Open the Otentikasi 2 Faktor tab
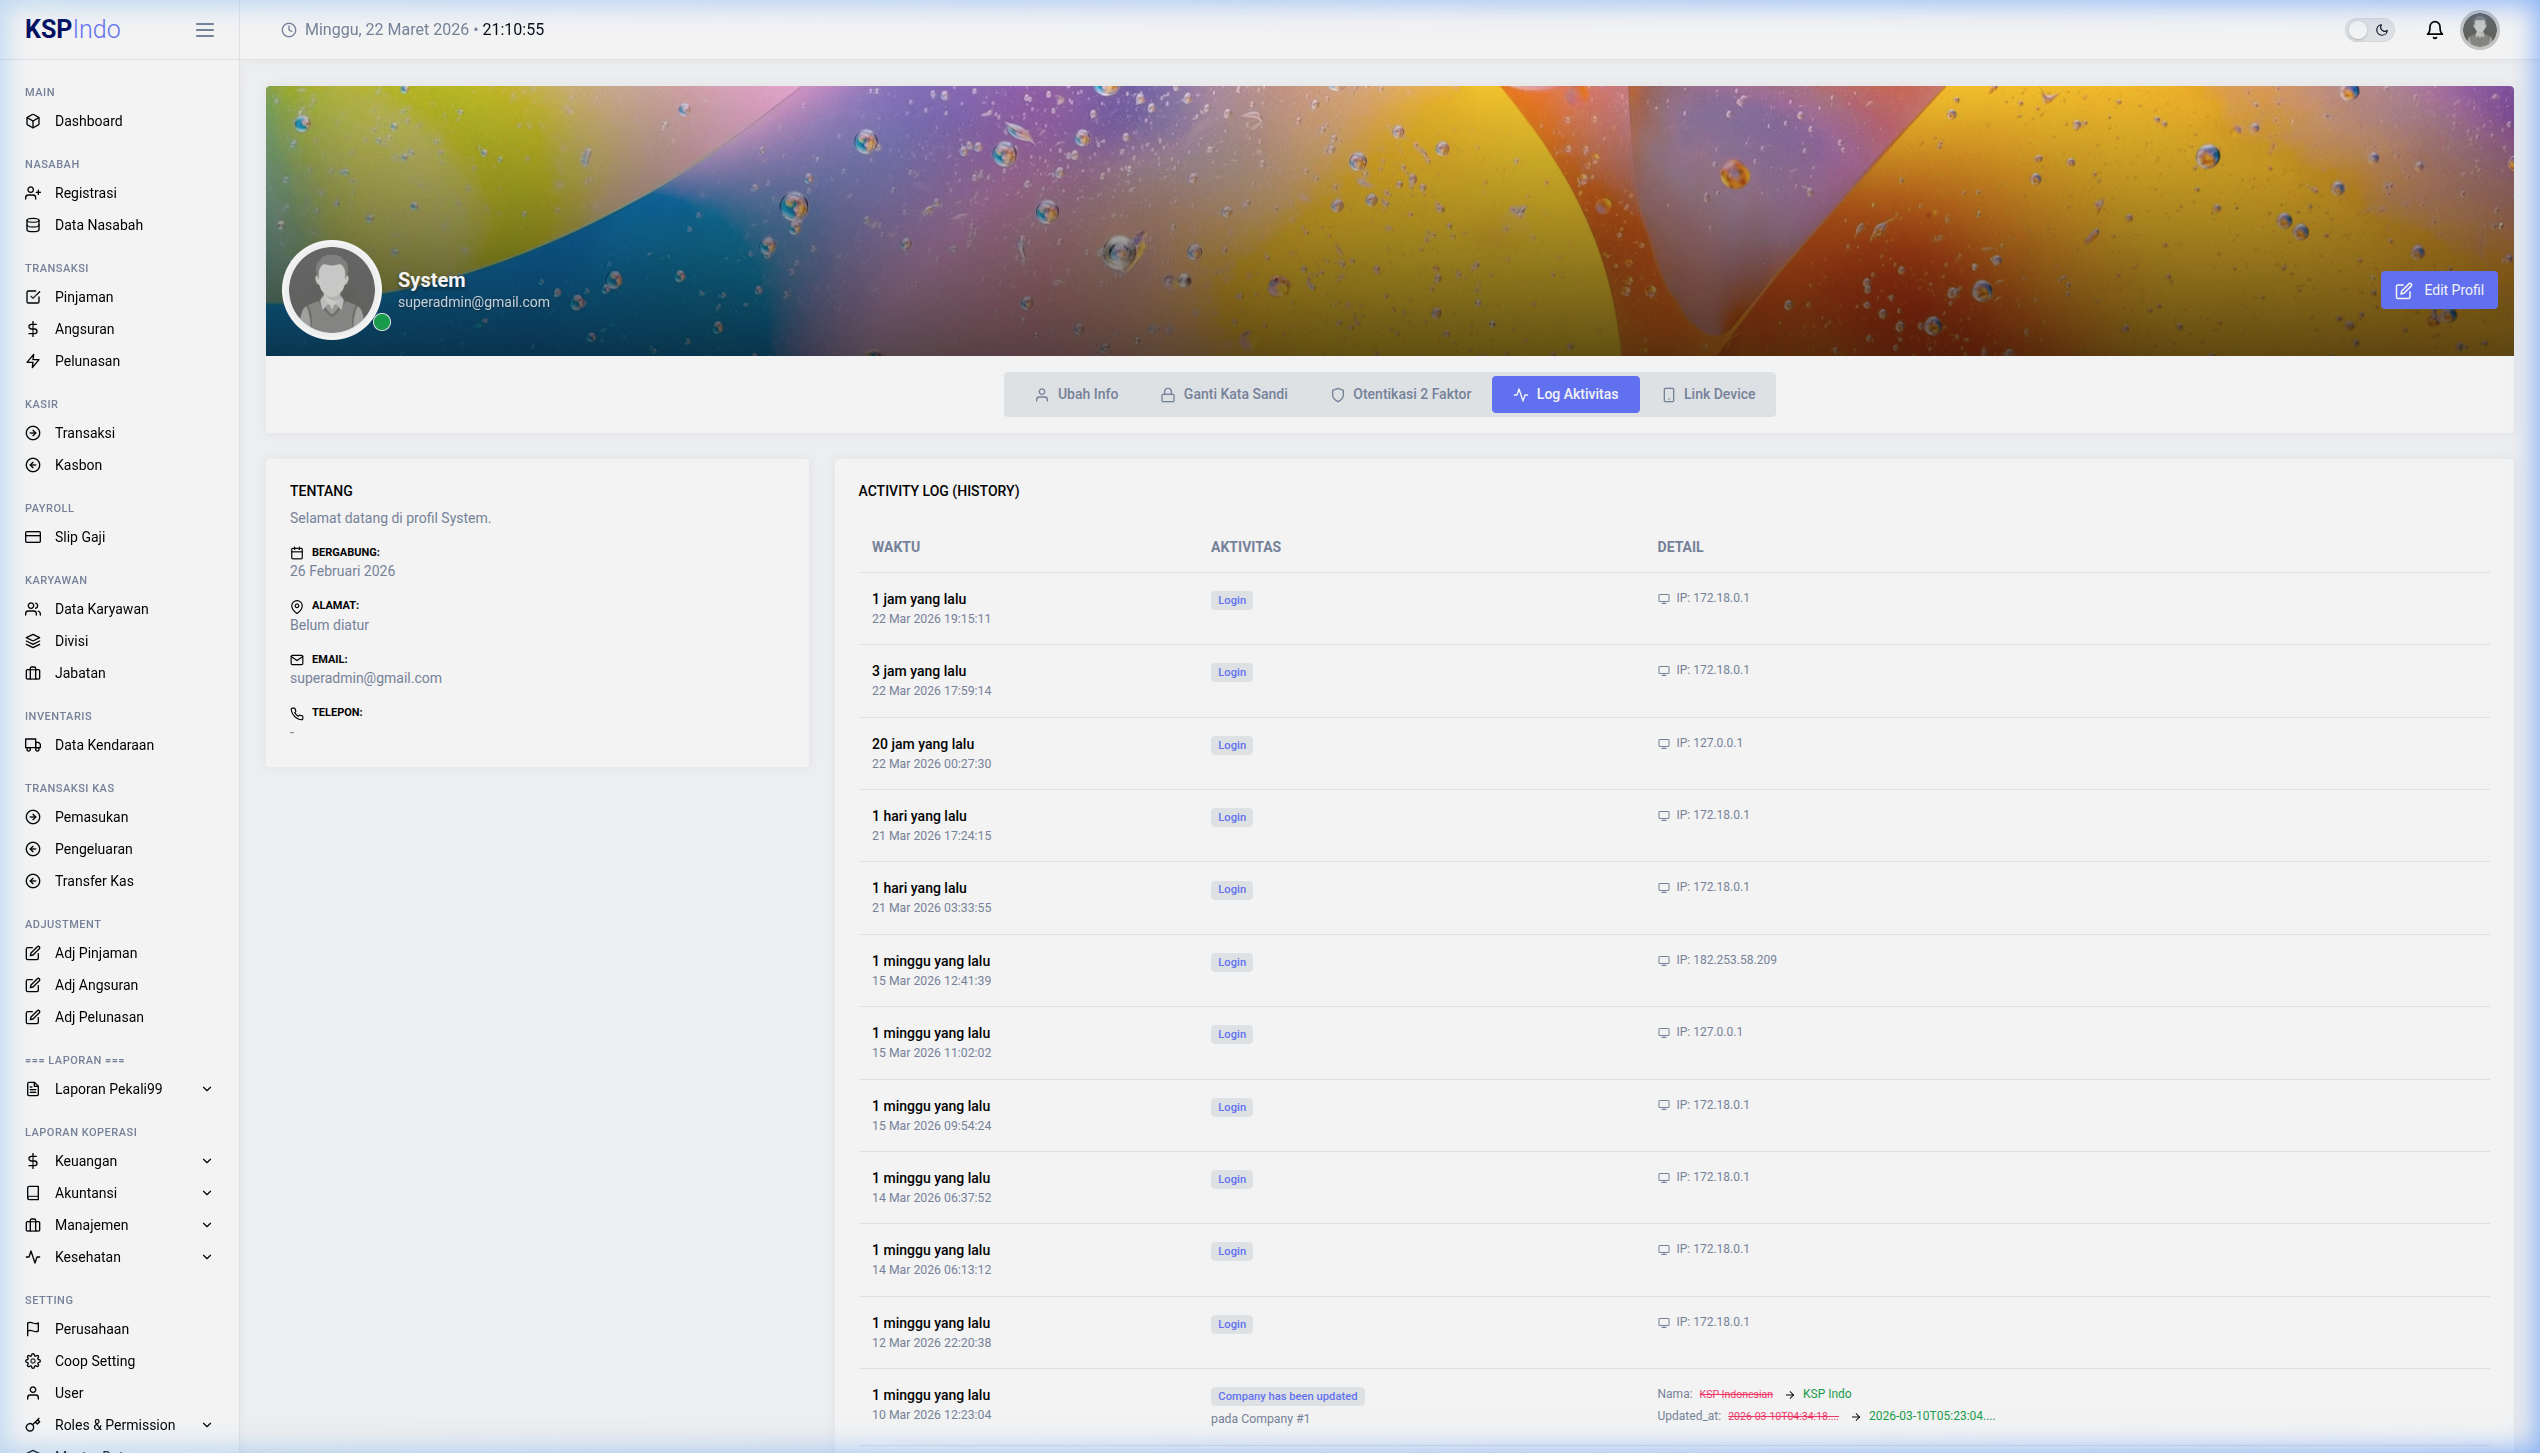Image resolution: width=2540 pixels, height=1453 pixels. pyautogui.click(x=1401, y=394)
